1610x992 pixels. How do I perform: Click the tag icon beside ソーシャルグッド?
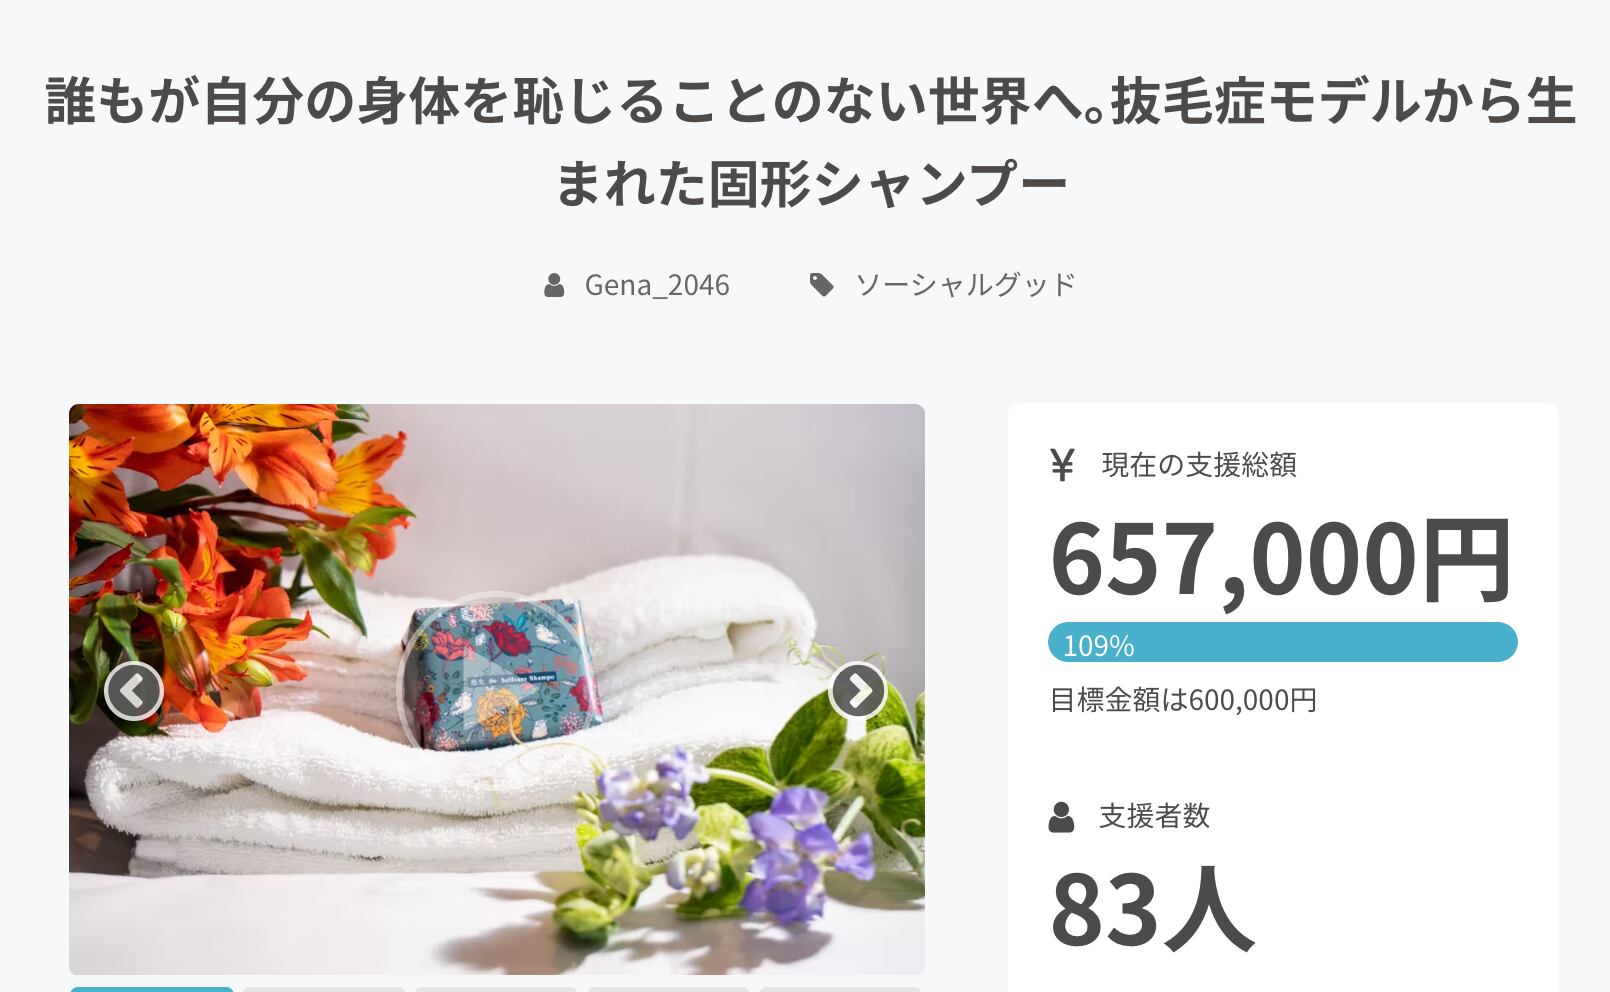(x=821, y=285)
